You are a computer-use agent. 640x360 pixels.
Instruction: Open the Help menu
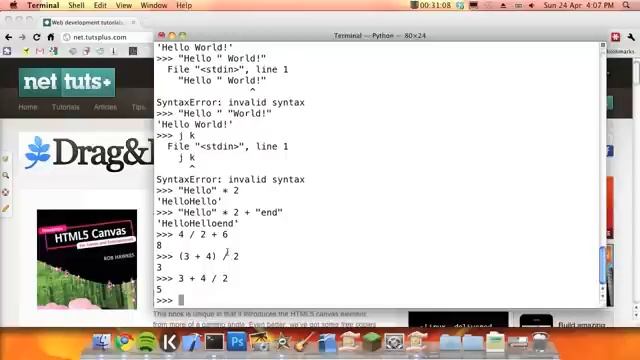click(184, 5)
